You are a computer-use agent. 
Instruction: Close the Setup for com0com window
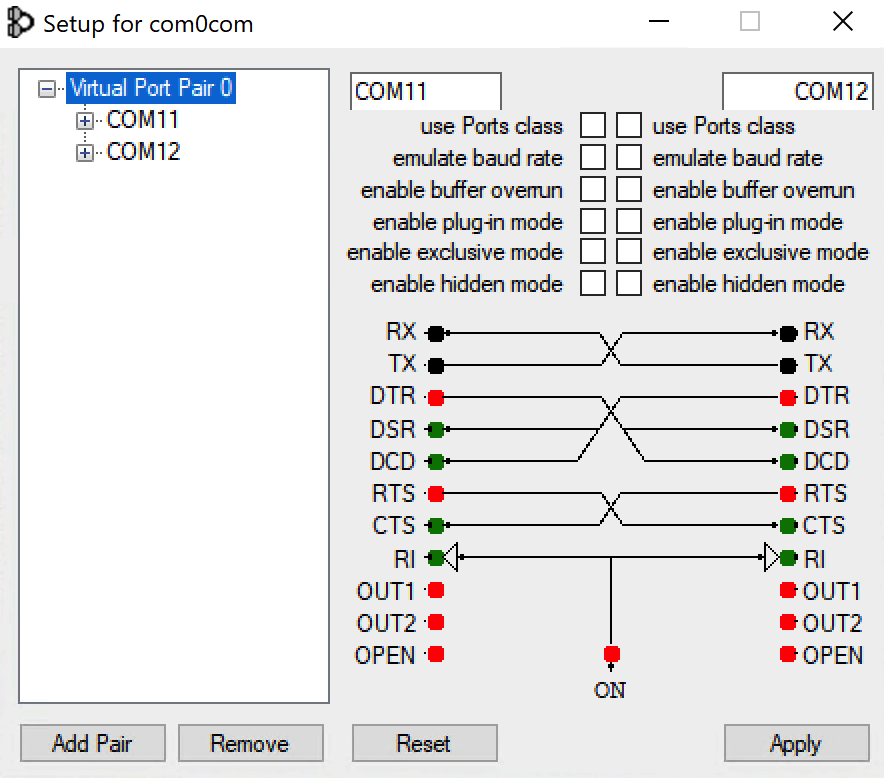[843, 21]
